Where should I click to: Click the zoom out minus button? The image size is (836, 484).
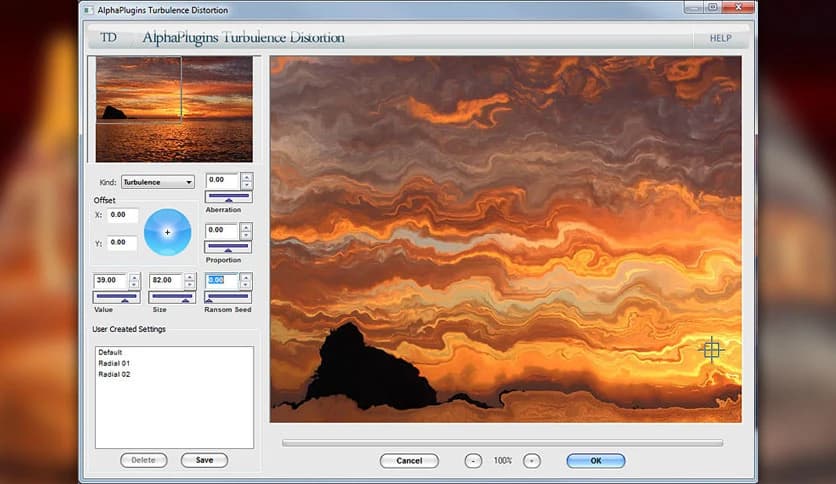coord(473,461)
